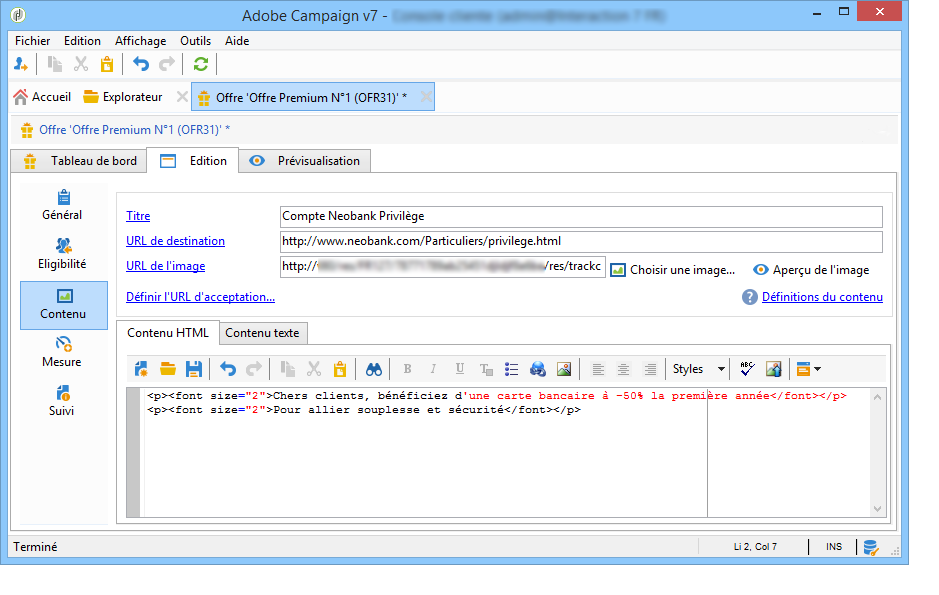Switch to the Explorateur tab

[x=123, y=97]
